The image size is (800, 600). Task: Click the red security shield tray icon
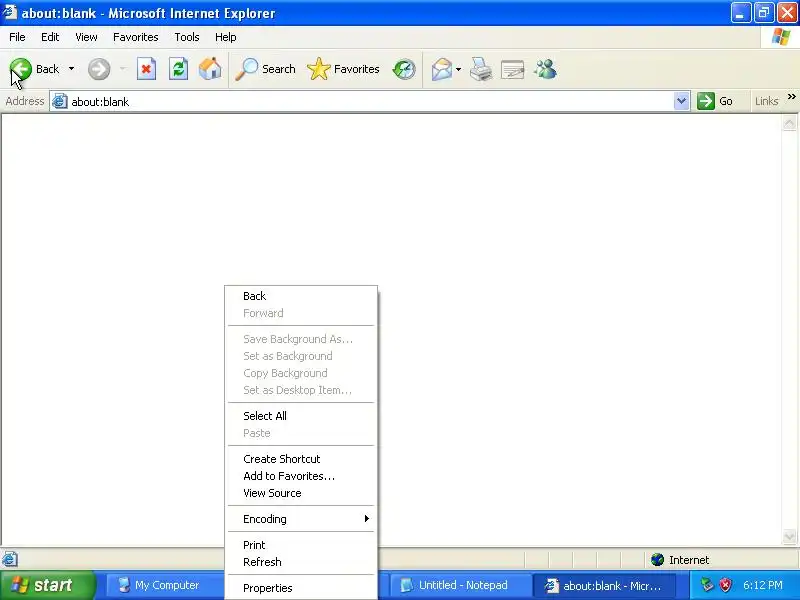point(725,585)
